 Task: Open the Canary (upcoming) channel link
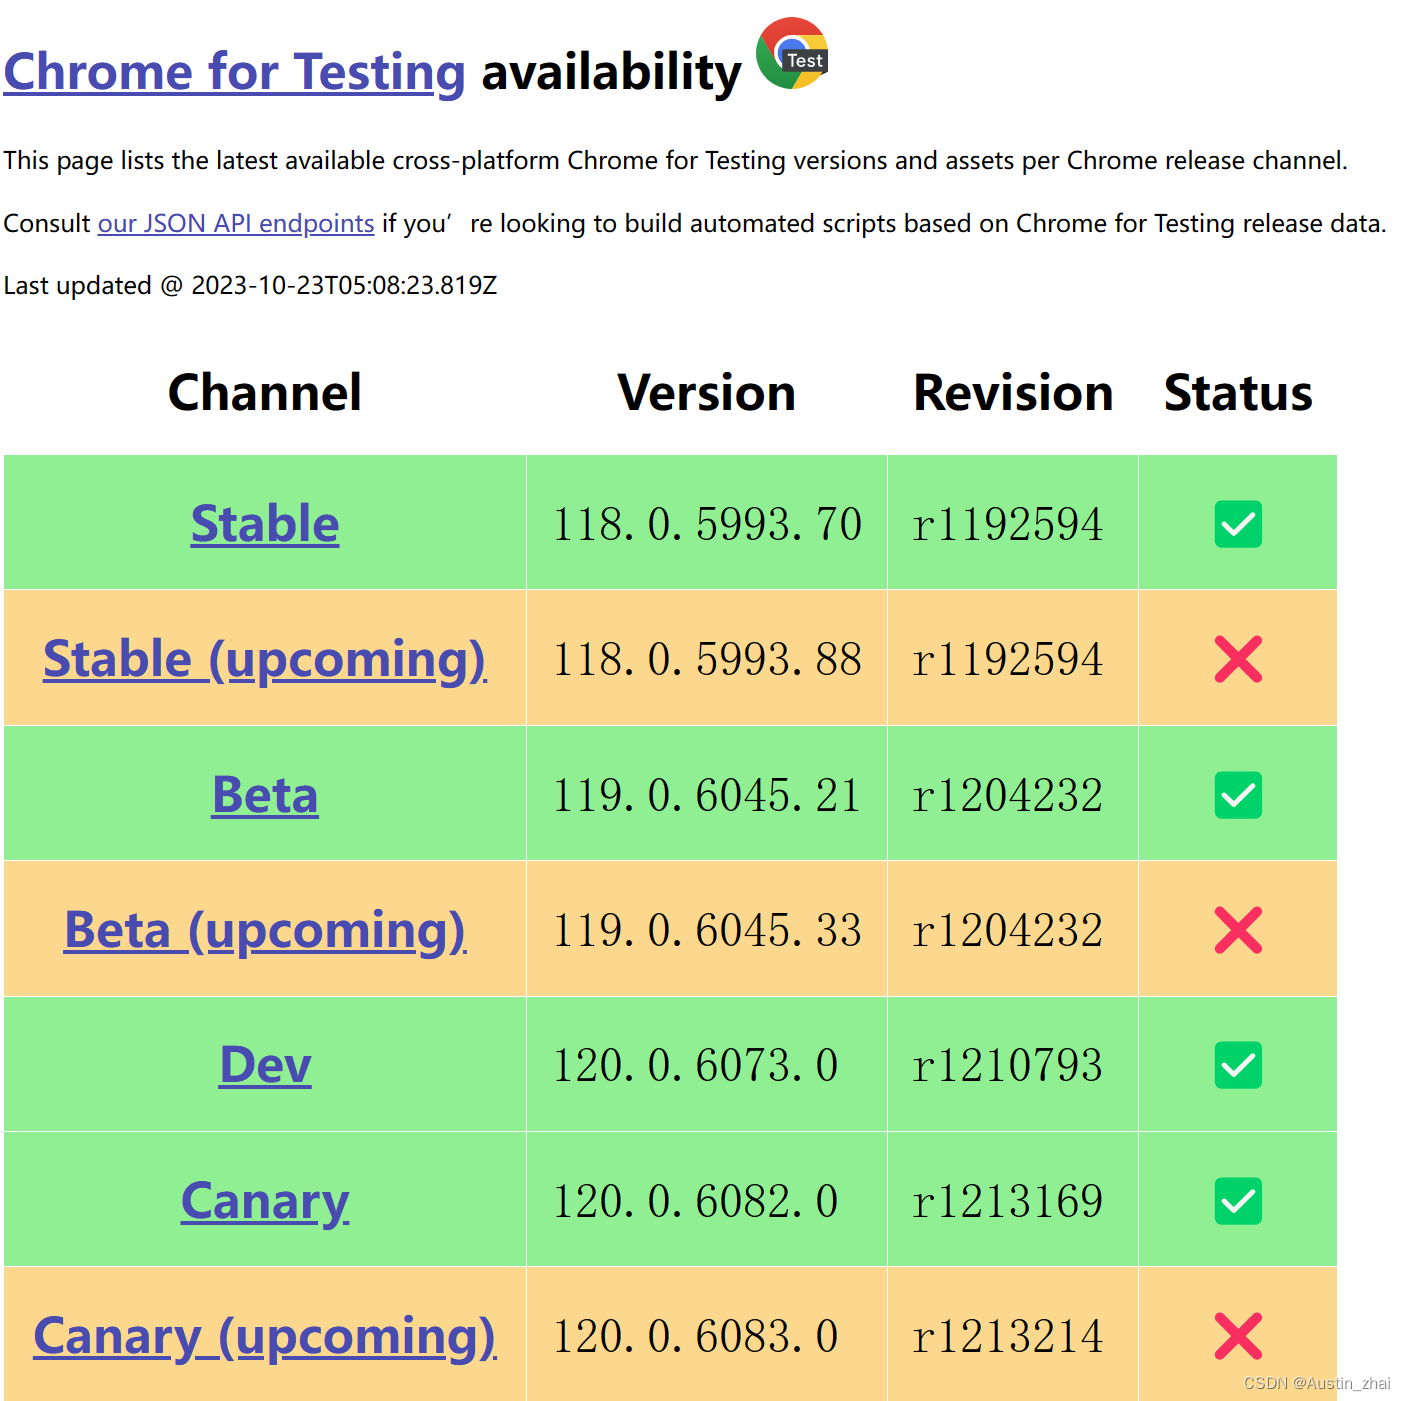click(265, 1336)
